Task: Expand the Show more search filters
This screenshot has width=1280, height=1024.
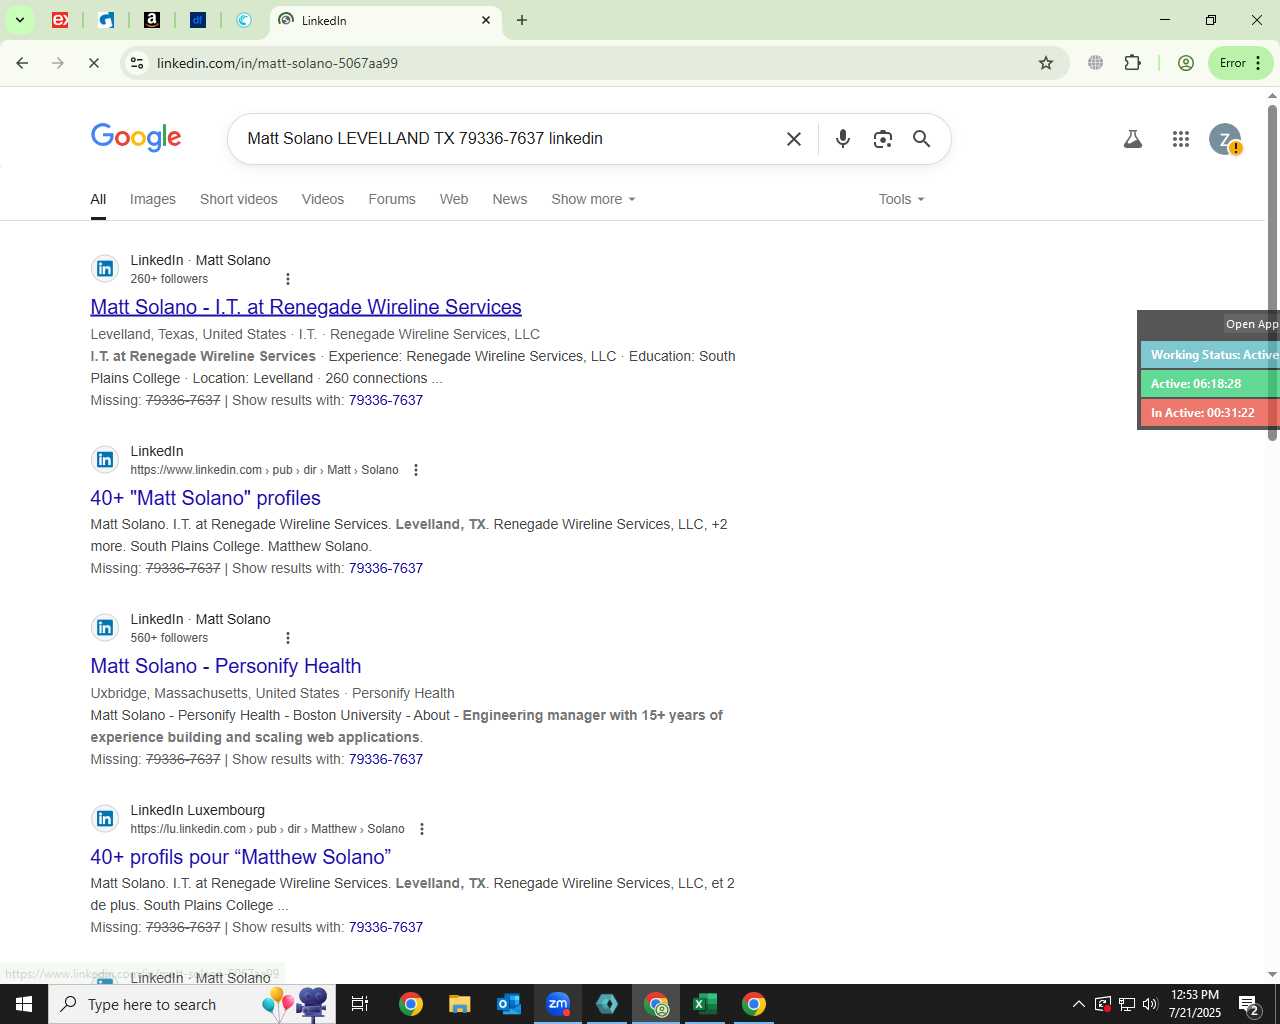Action: coord(593,199)
